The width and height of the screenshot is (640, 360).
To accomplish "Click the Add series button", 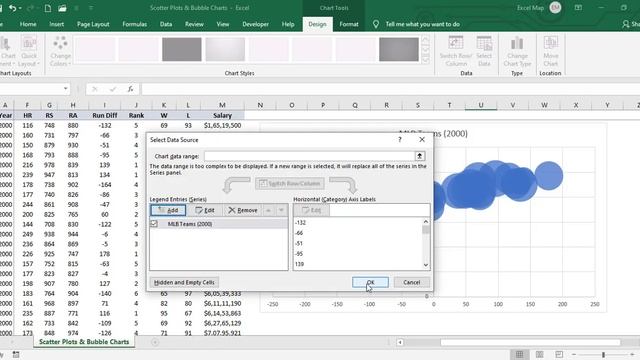I will point(168,210).
